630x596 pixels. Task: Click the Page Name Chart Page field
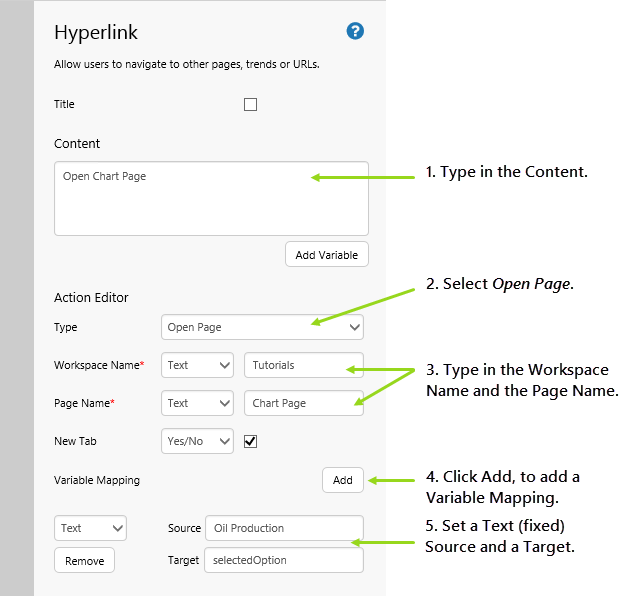tap(303, 403)
